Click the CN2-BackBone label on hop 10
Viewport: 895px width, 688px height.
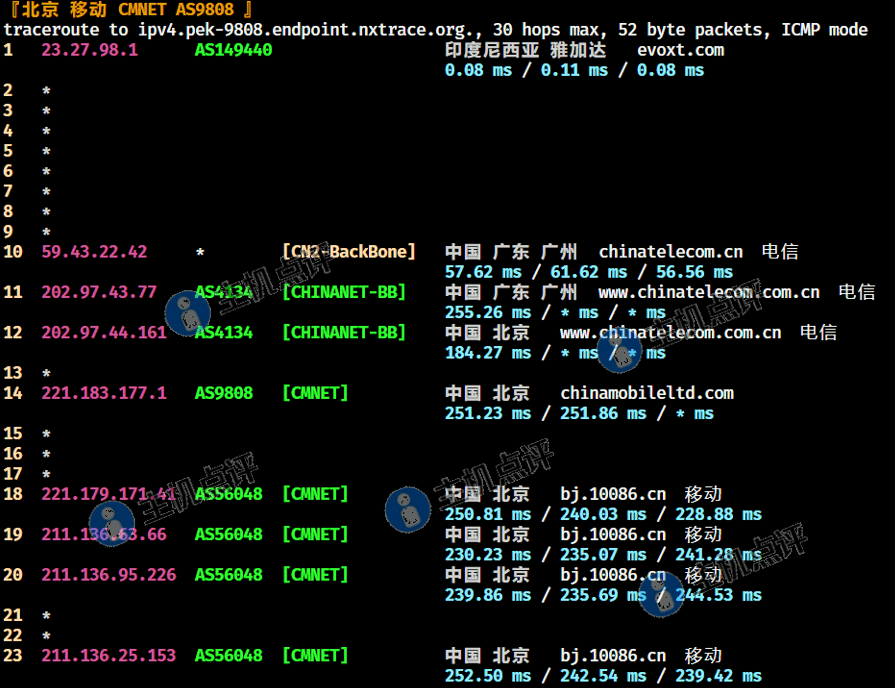point(349,252)
